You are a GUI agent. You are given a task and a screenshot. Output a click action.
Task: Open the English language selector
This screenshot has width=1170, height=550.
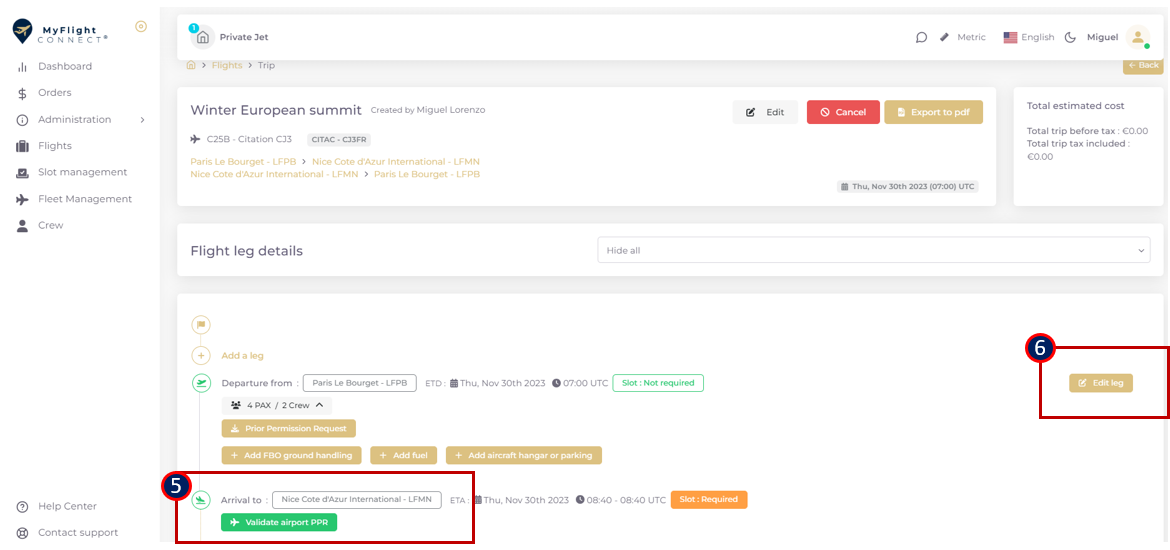tap(1029, 37)
